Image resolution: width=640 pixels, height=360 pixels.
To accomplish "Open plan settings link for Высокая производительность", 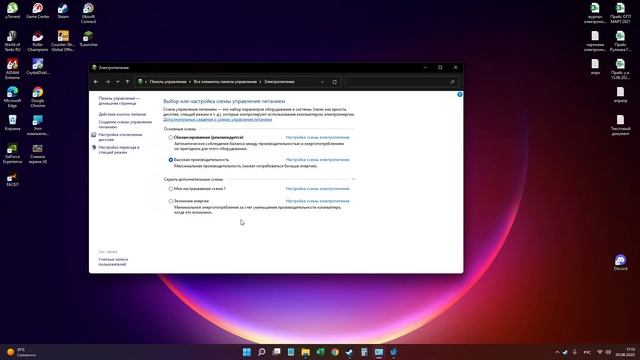I will coord(318,160).
